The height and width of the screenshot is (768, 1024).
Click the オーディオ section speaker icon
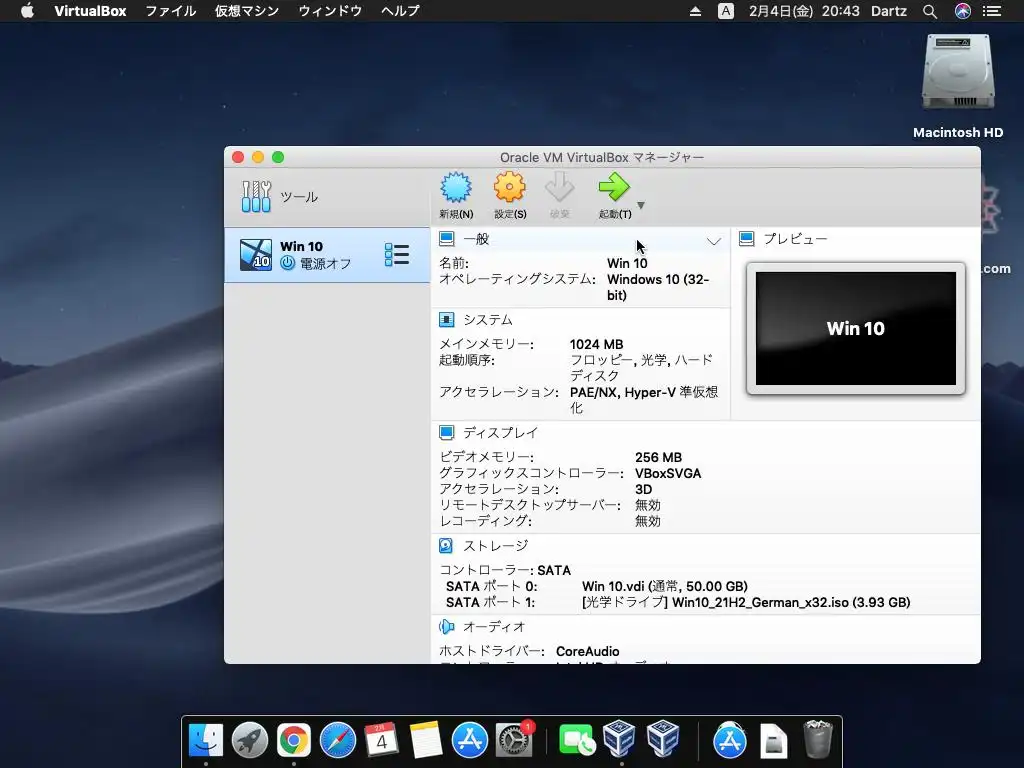pyautogui.click(x=447, y=627)
